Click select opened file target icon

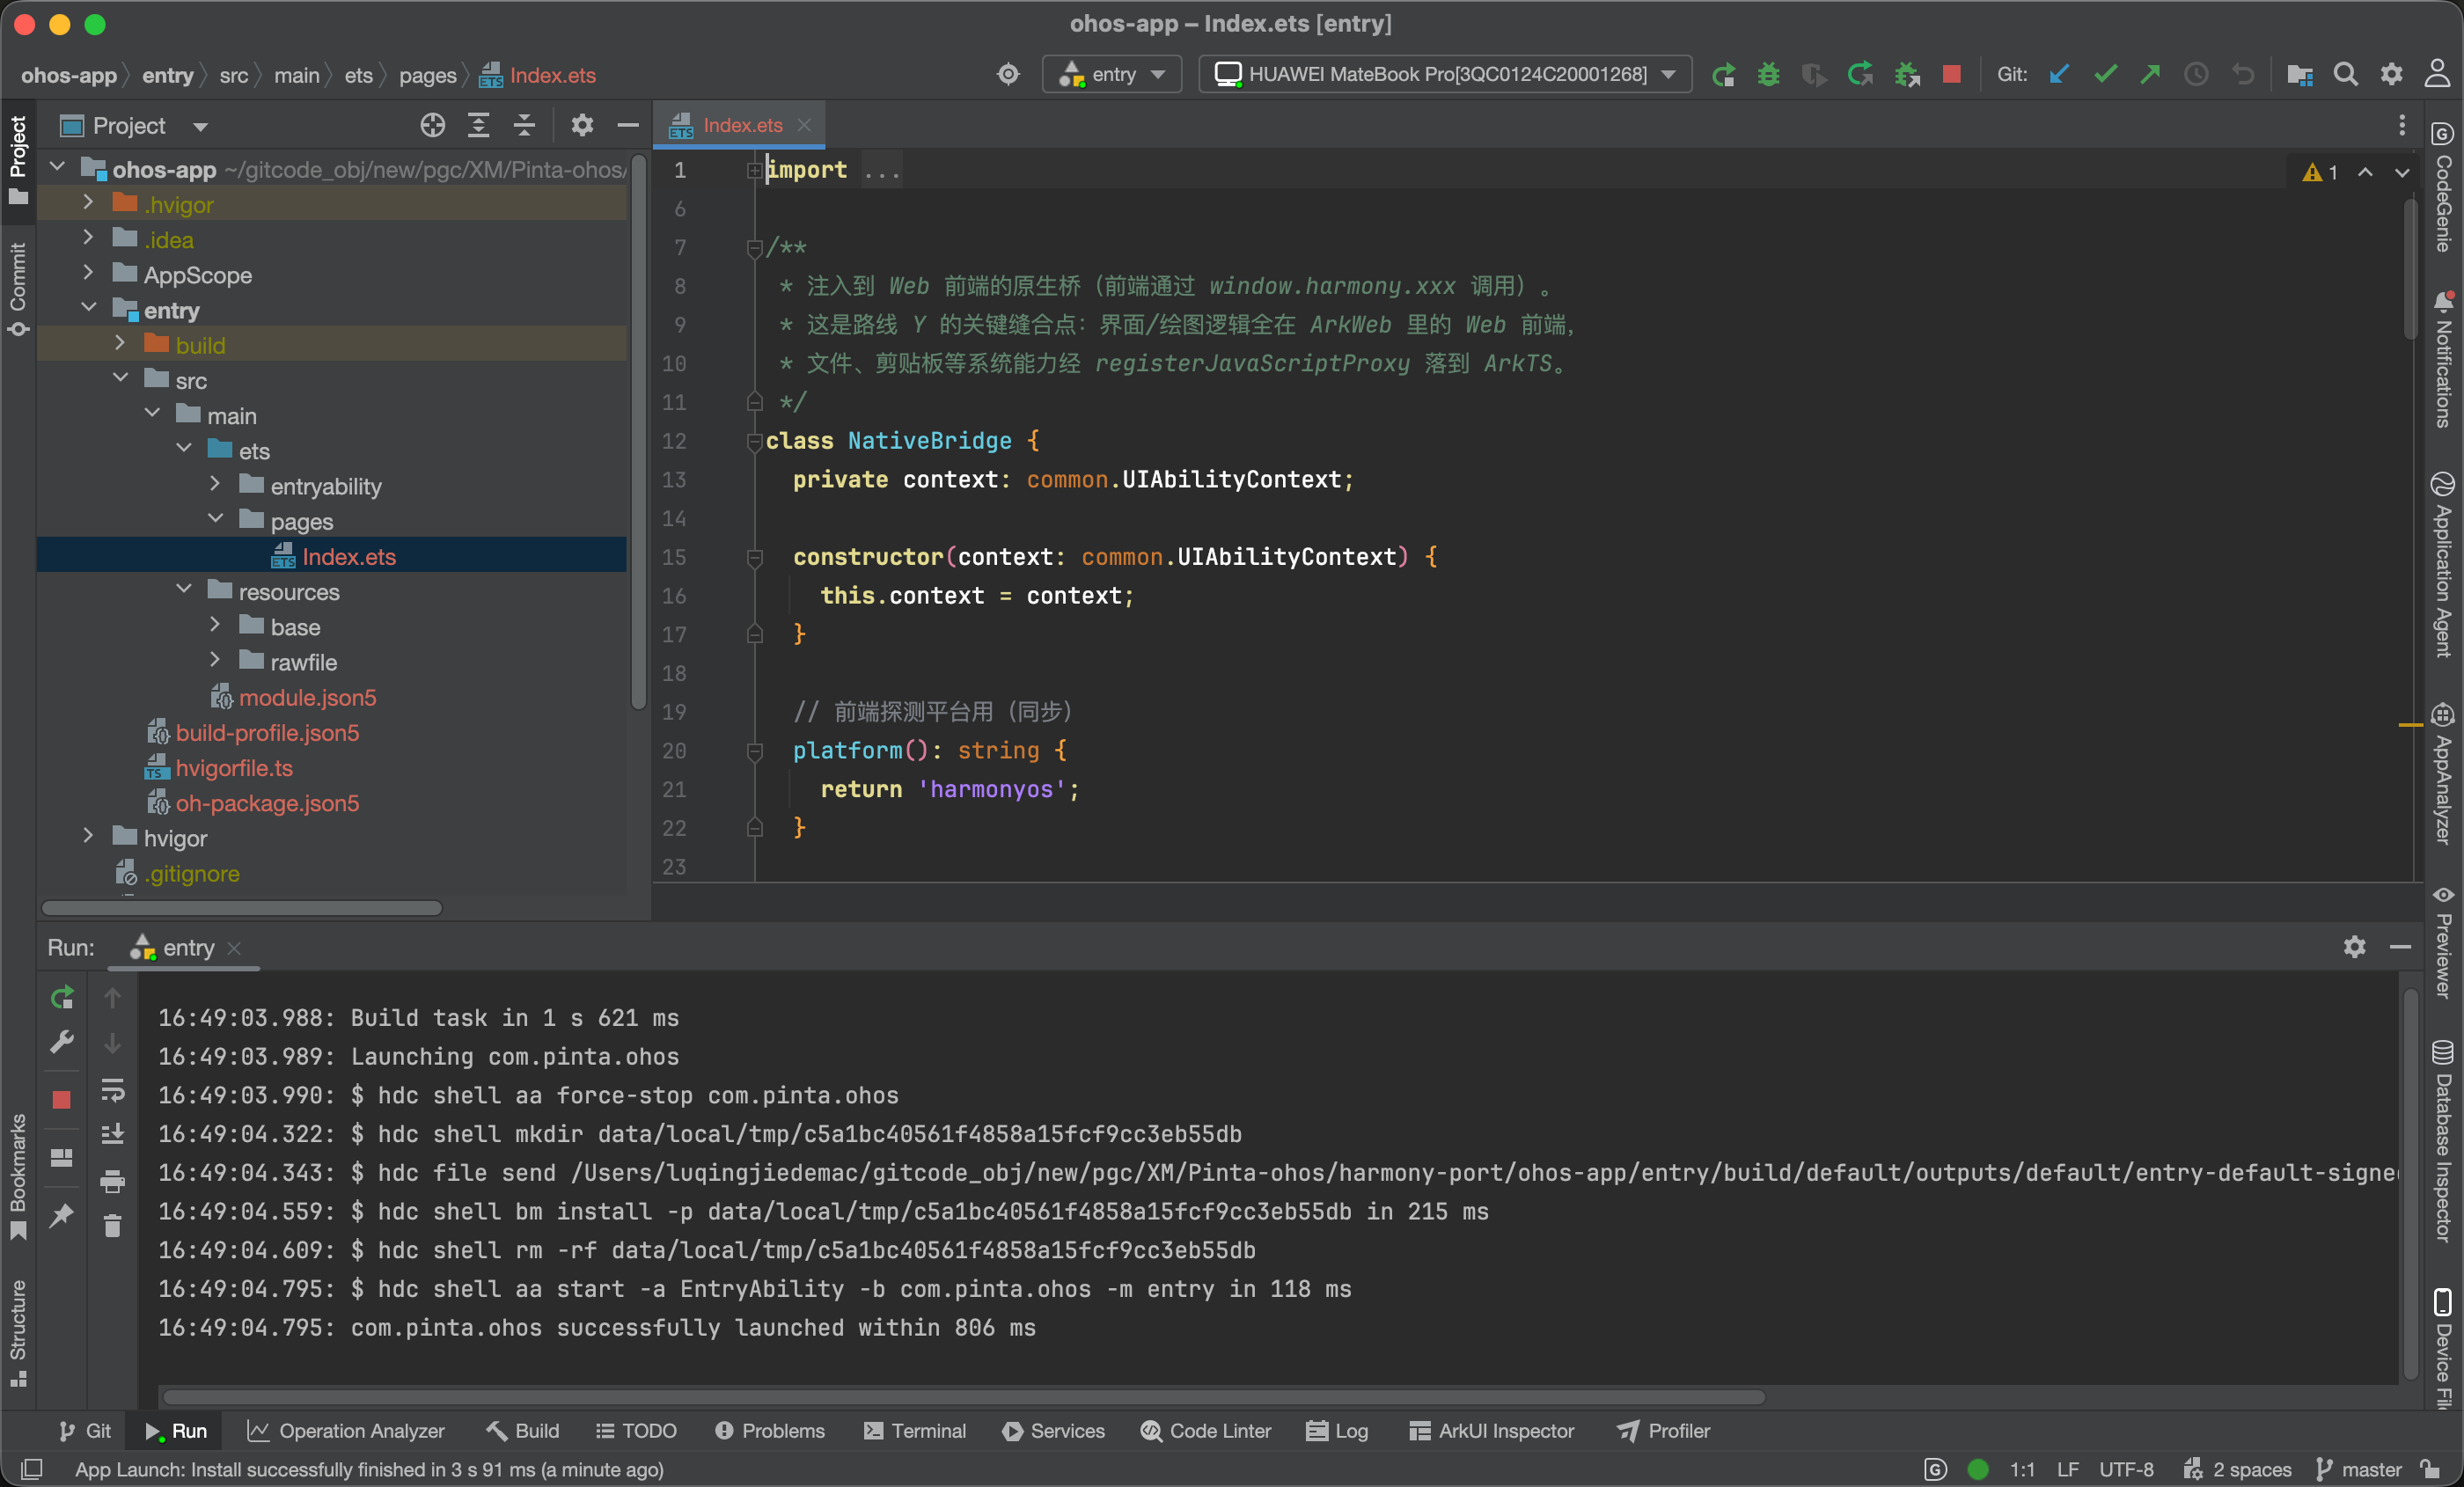(x=432, y=126)
